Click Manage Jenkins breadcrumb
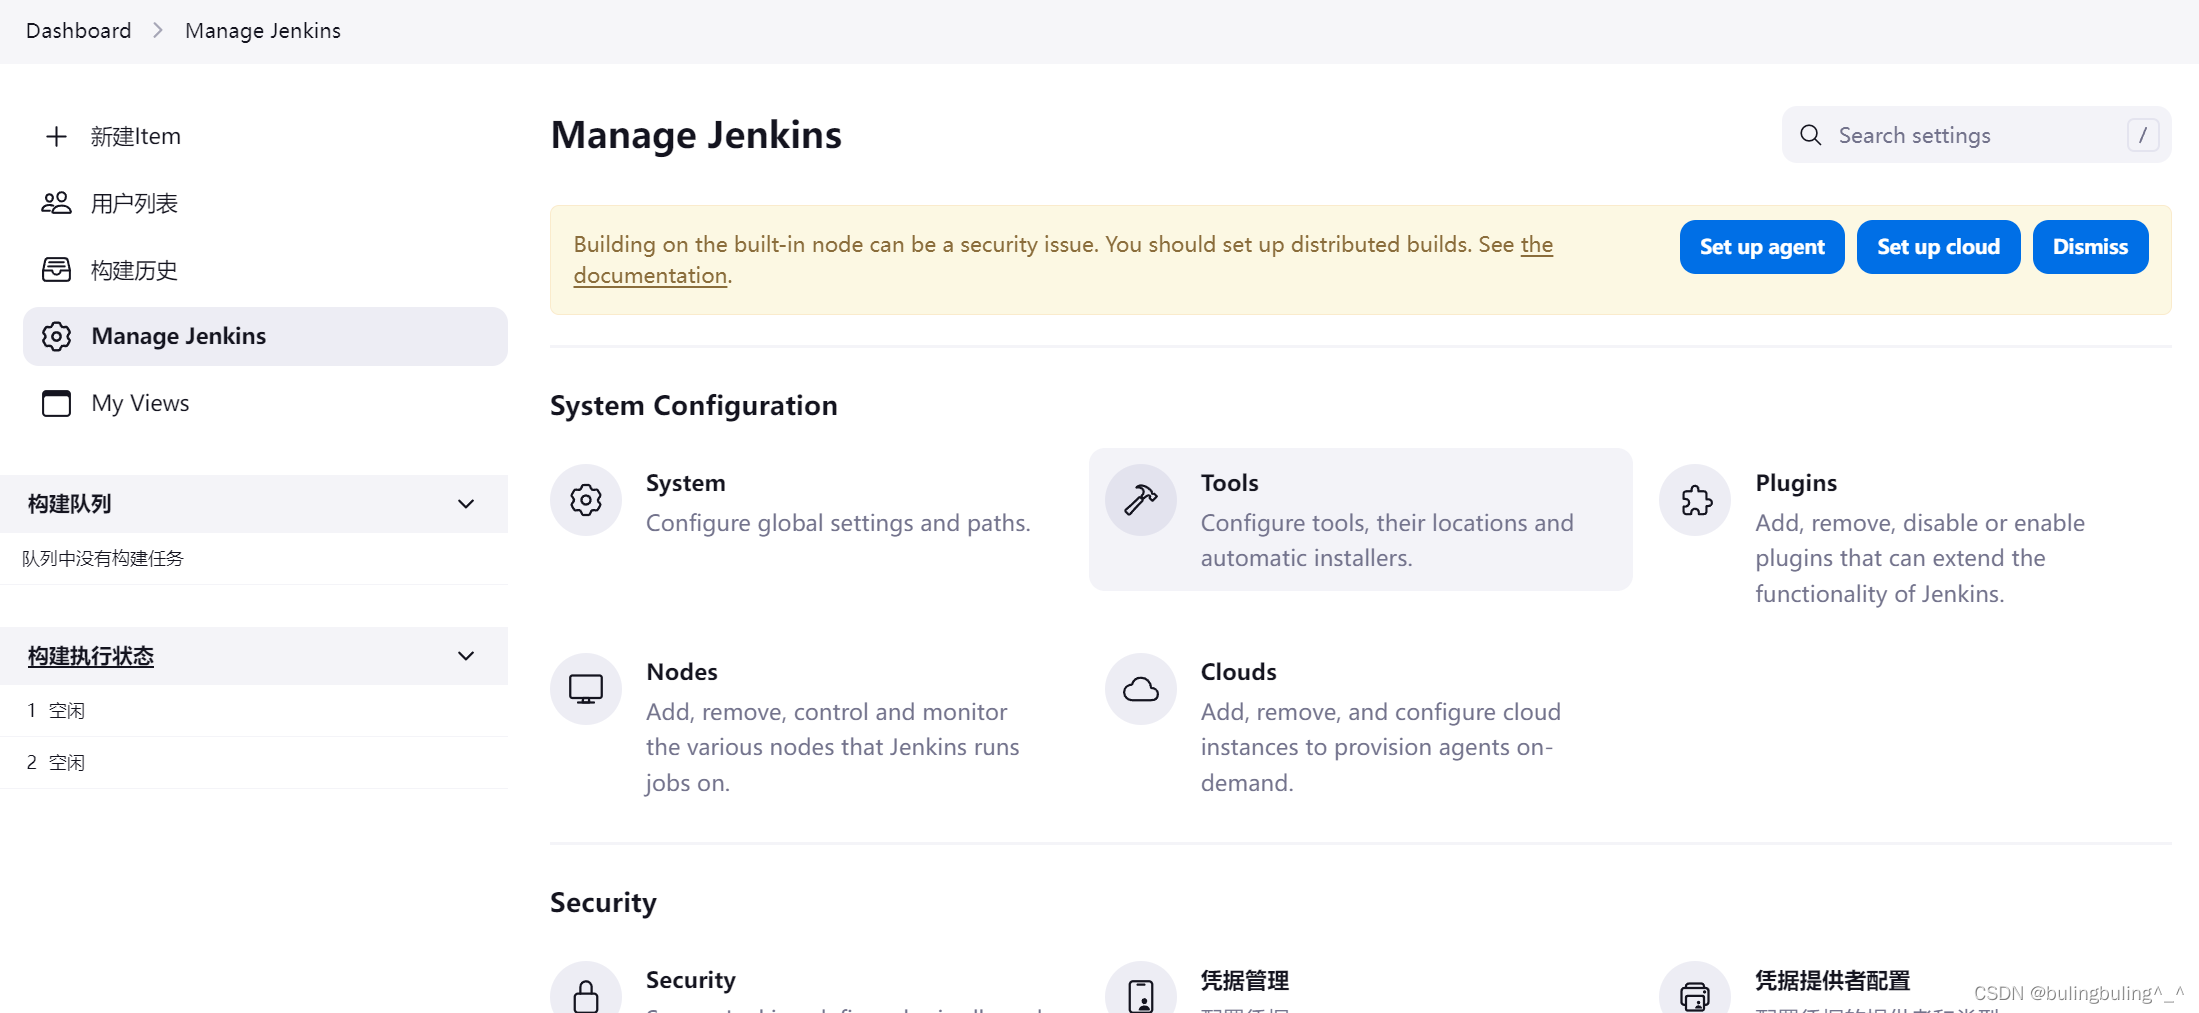Viewport: 2199px width, 1013px height. (x=263, y=31)
